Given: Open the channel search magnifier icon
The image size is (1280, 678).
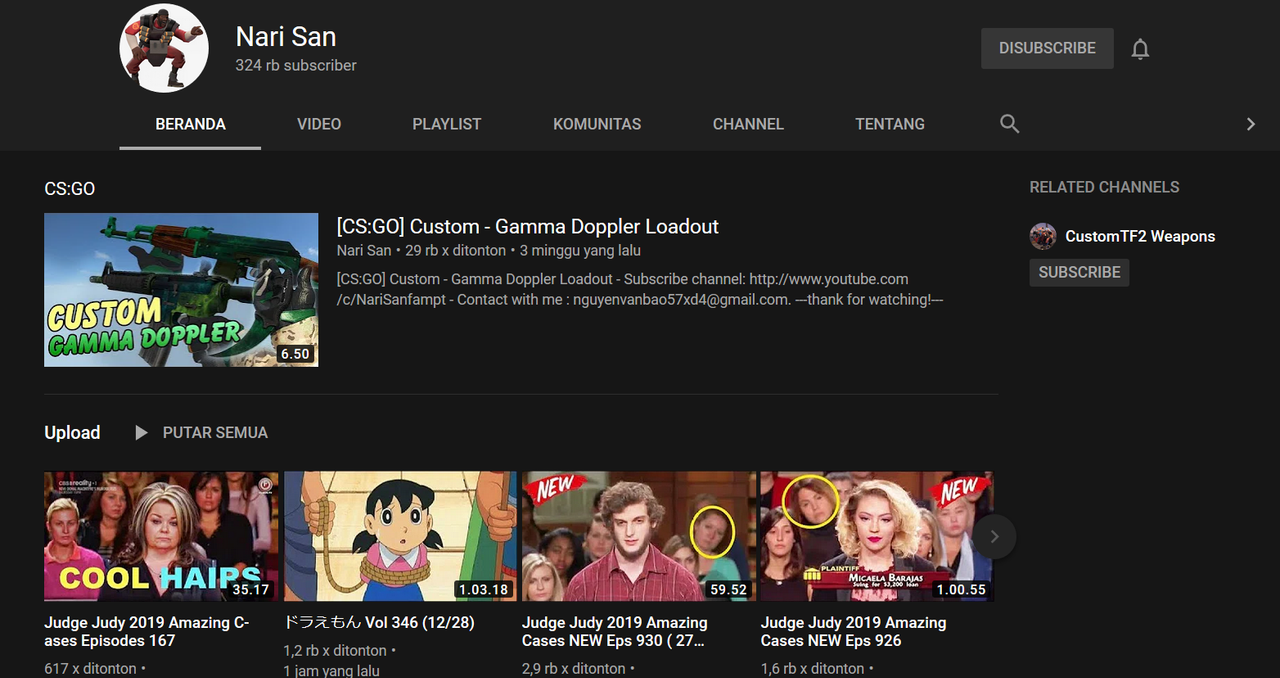Looking at the screenshot, I should [1010, 124].
